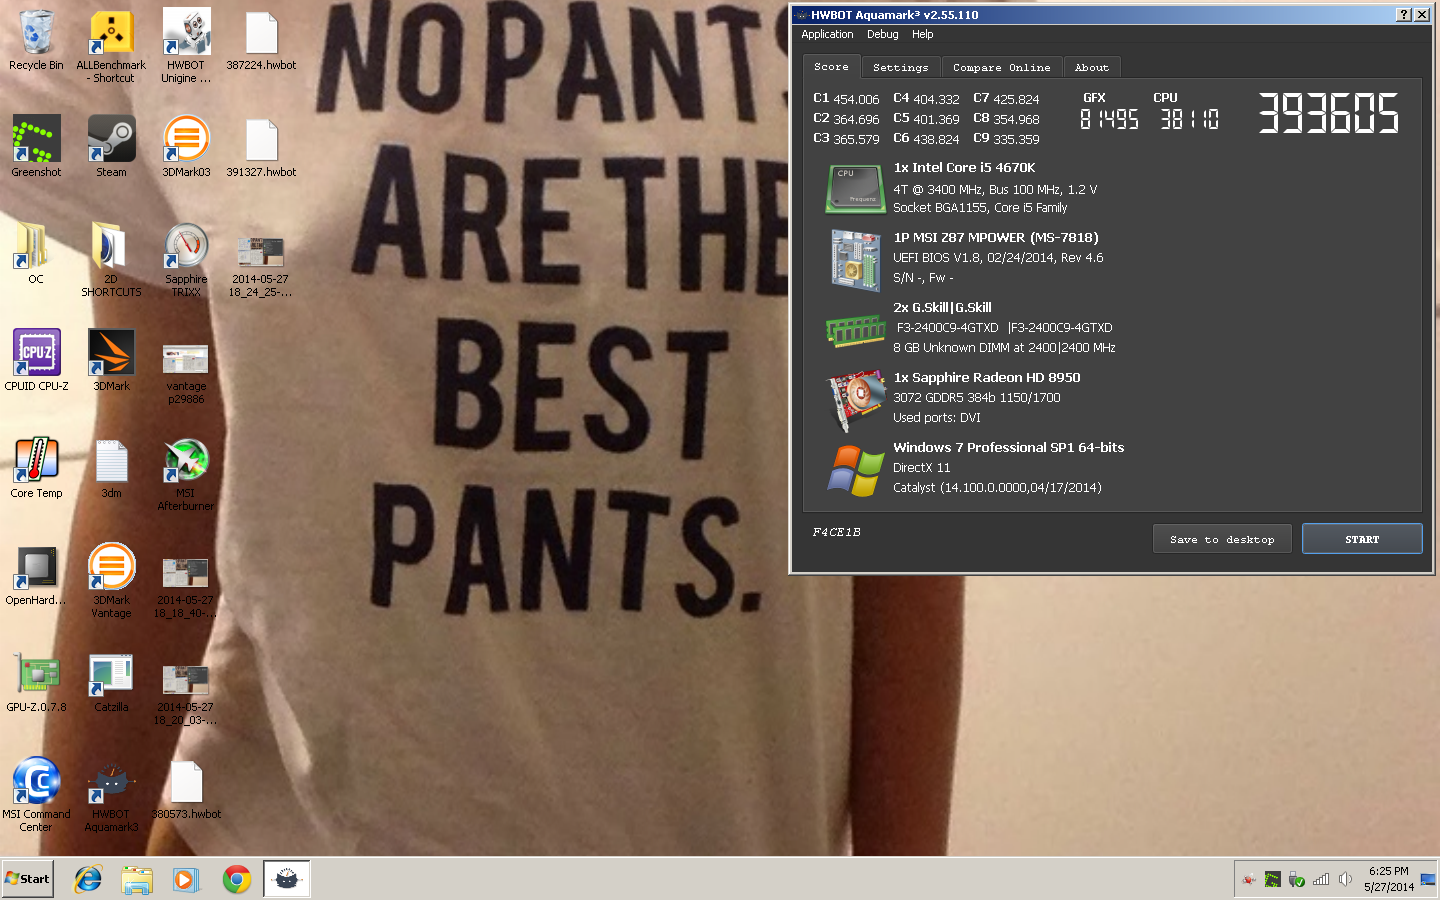Switch to the Score tab

(831, 66)
